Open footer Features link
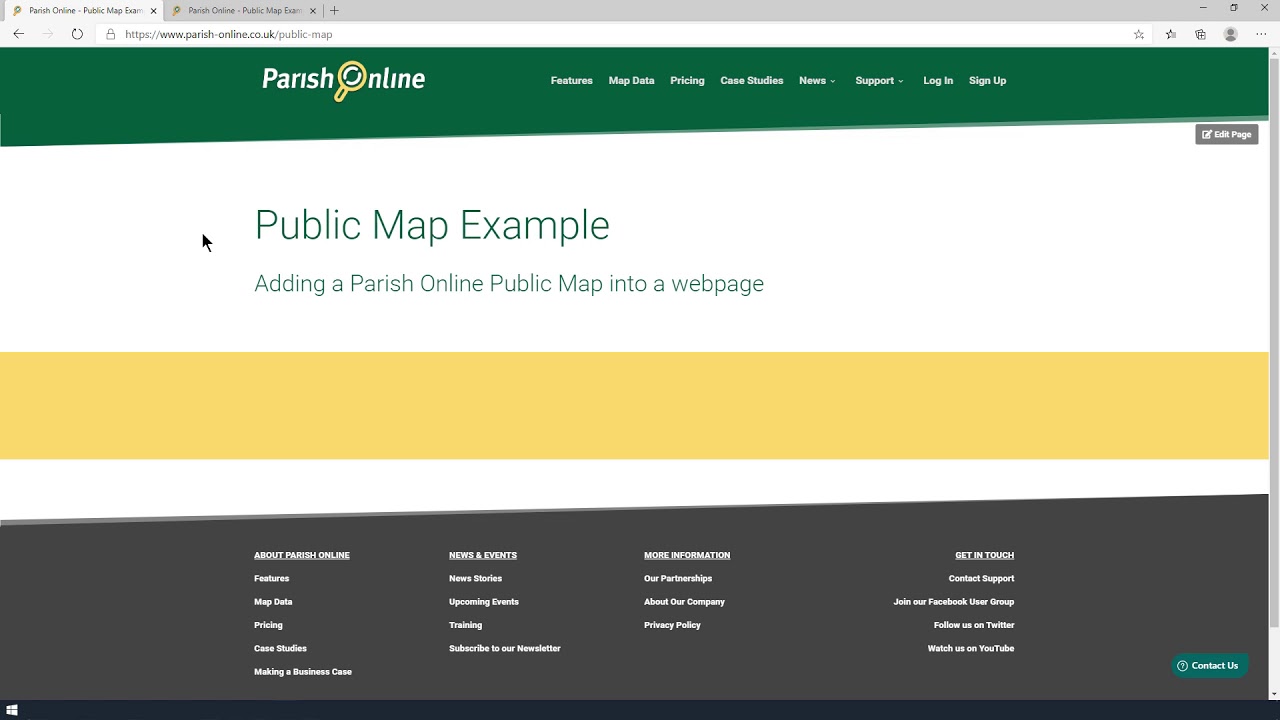The image size is (1280, 720). coord(272,579)
